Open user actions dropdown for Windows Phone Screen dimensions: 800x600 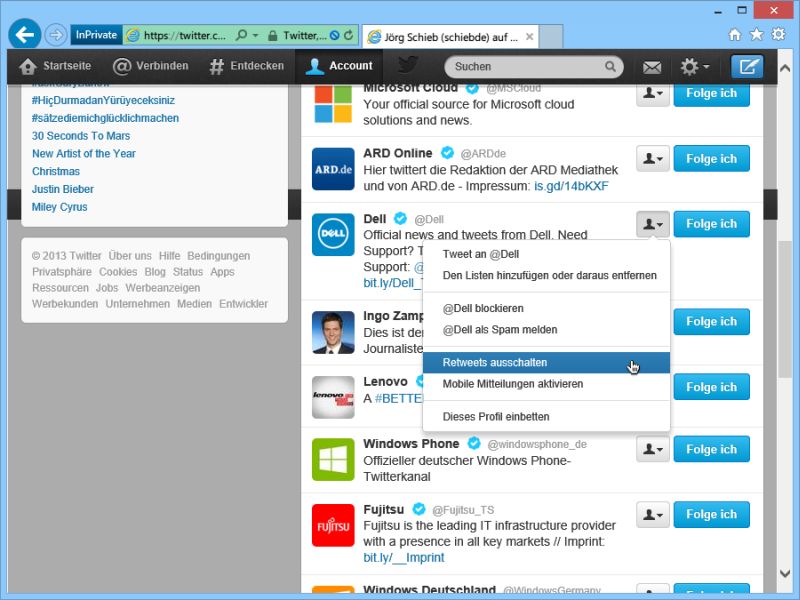click(x=653, y=449)
